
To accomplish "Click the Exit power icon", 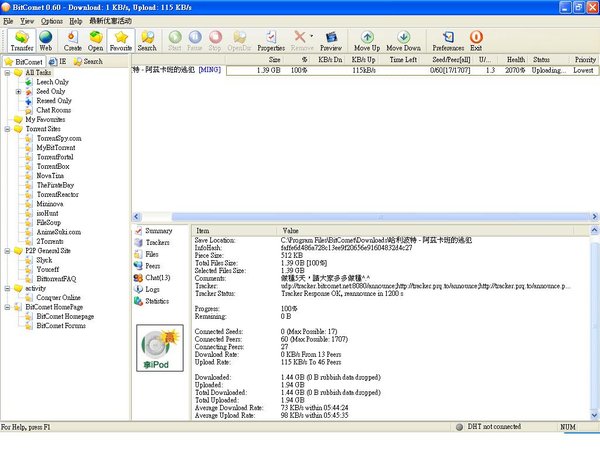I will pyautogui.click(x=476, y=41).
